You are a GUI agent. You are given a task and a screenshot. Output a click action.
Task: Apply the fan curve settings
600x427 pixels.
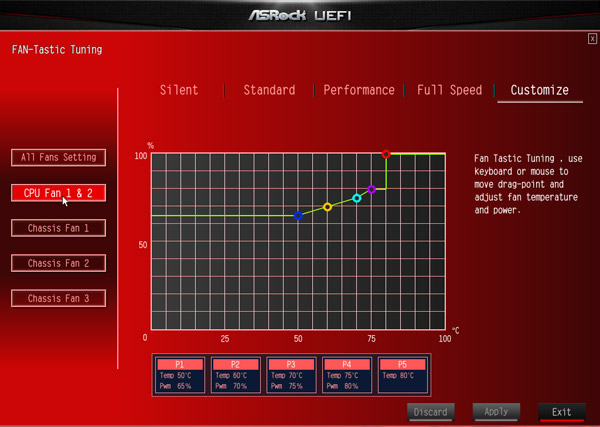(496, 412)
